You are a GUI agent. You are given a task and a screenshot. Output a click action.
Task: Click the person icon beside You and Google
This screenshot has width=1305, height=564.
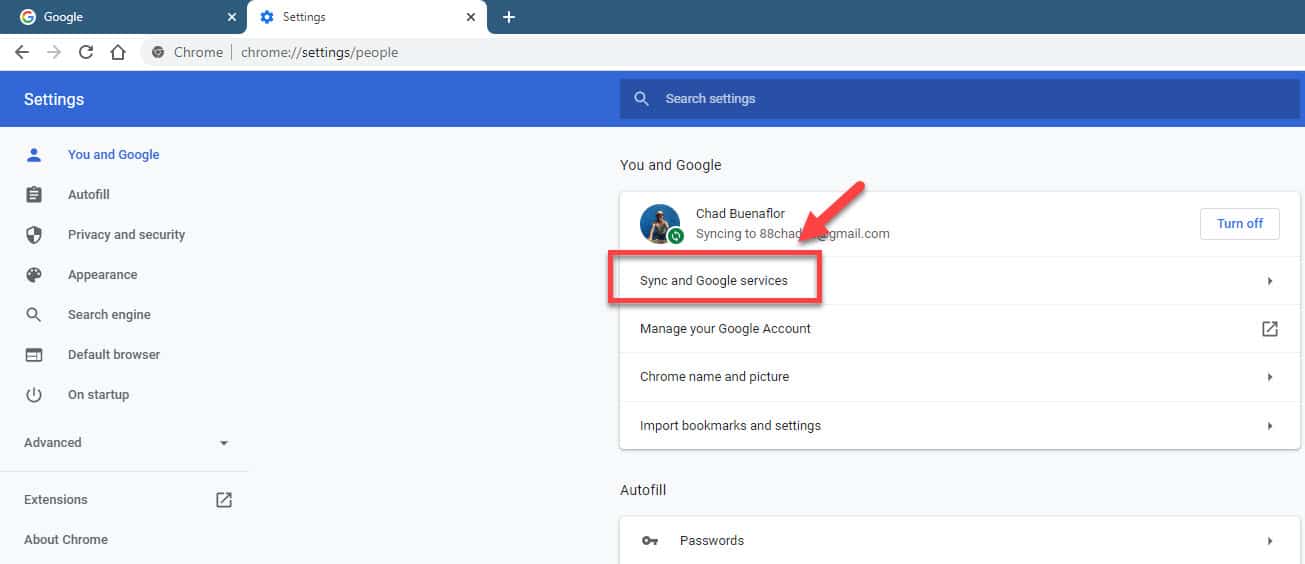pos(34,155)
